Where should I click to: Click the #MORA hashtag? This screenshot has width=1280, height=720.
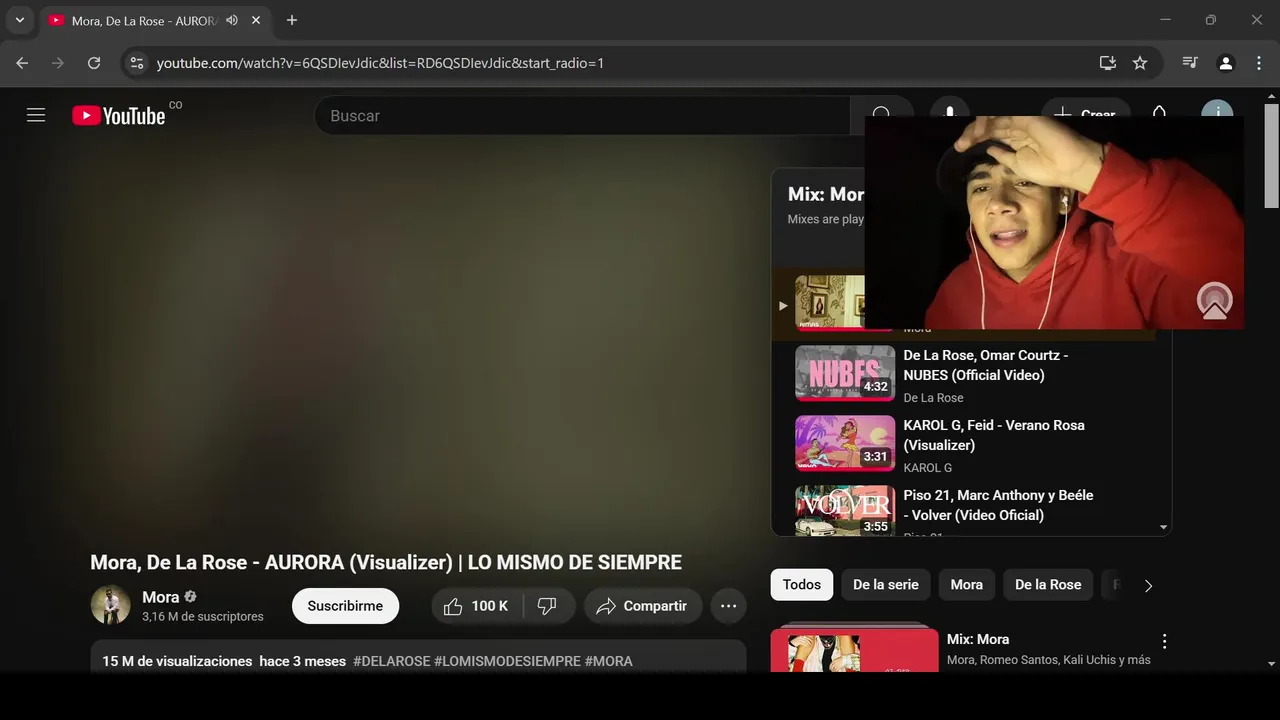(x=608, y=661)
